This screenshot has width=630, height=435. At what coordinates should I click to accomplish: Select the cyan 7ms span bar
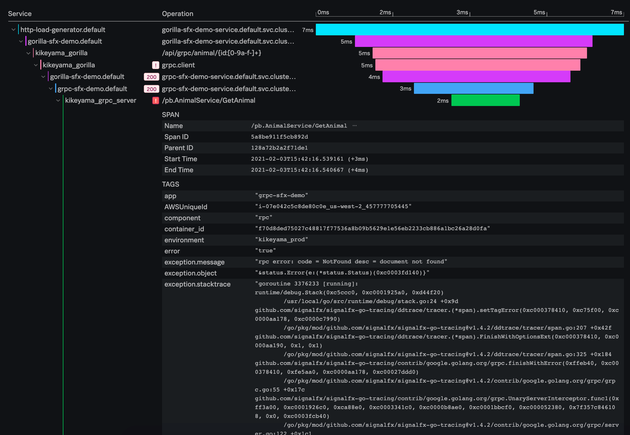pos(470,29)
